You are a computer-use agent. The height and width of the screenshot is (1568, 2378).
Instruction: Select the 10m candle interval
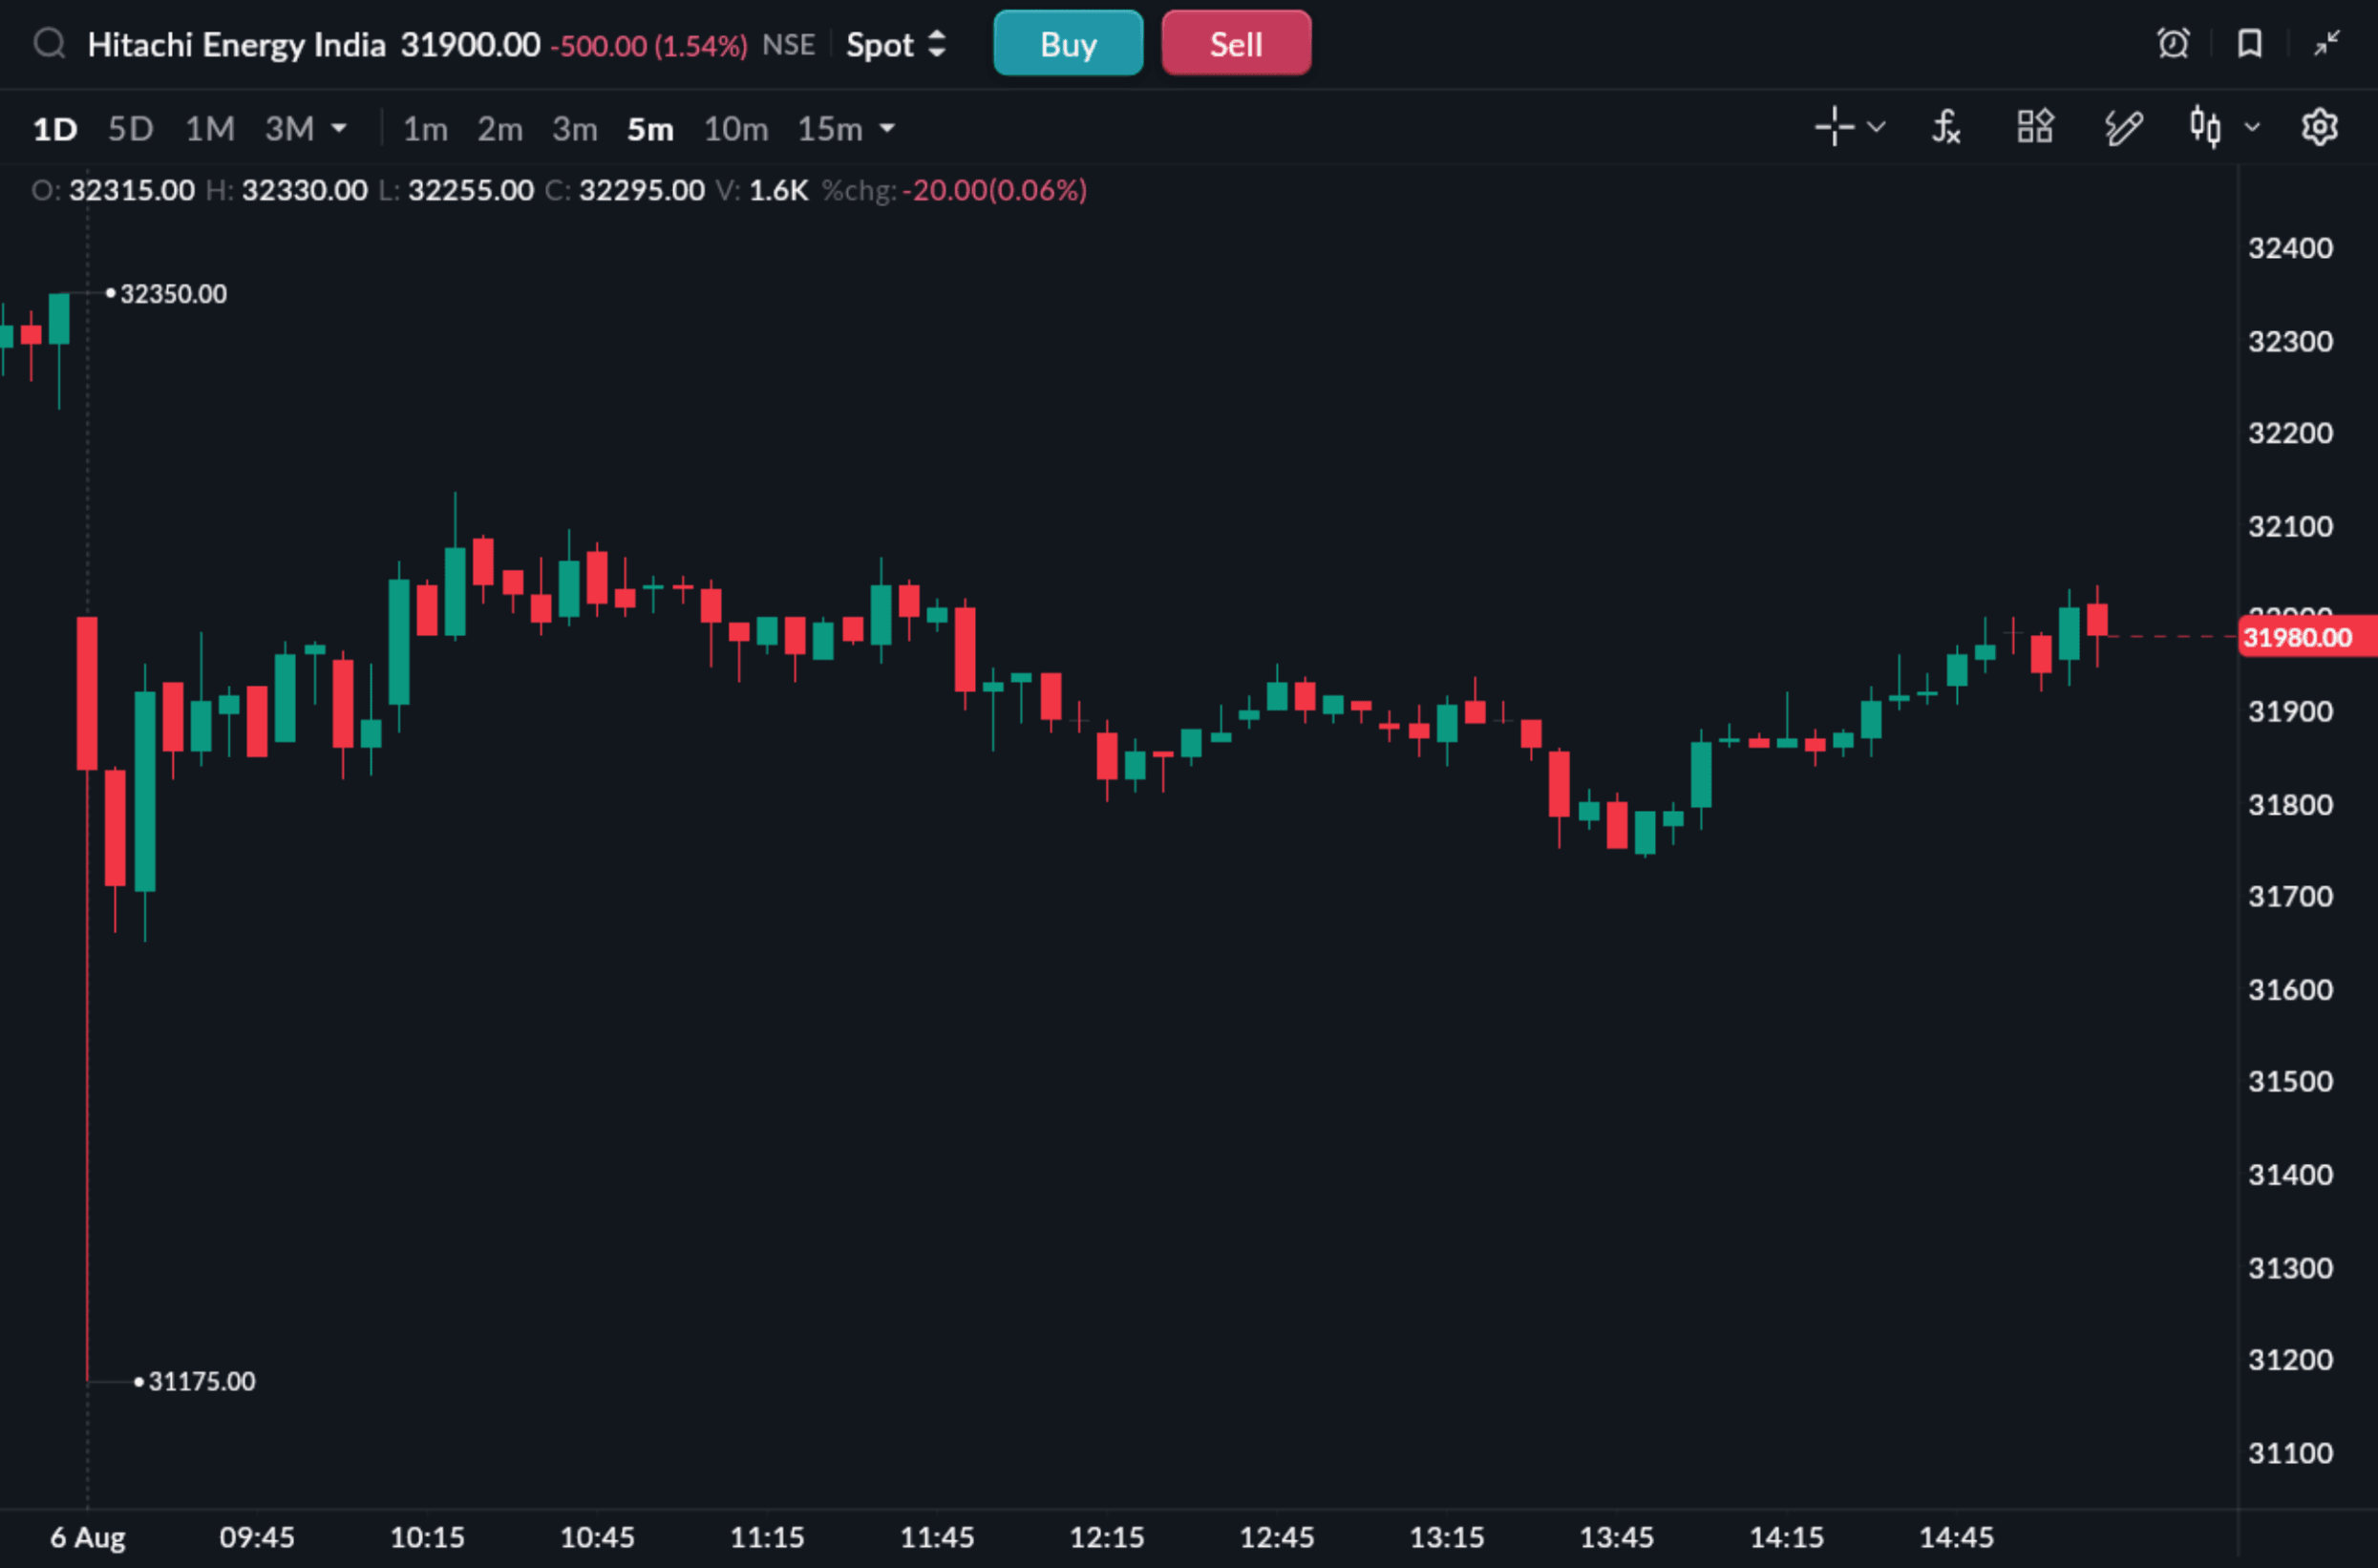pyautogui.click(x=736, y=129)
